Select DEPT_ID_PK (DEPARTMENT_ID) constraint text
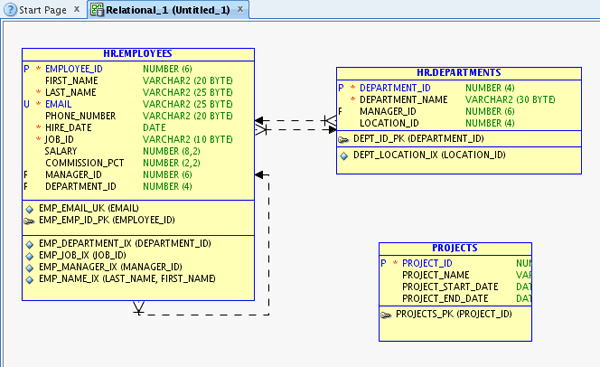Screen dimensions: 600x367 [x=419, y=139]
